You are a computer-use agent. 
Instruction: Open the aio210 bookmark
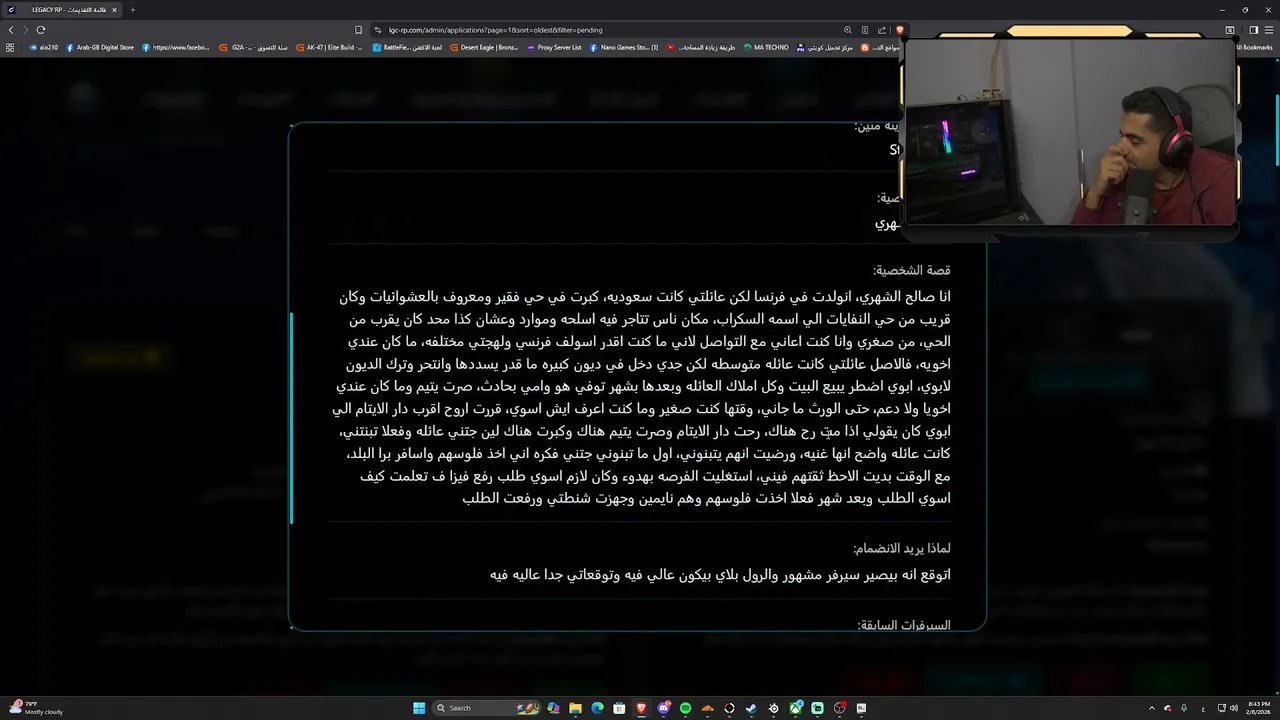44,47
